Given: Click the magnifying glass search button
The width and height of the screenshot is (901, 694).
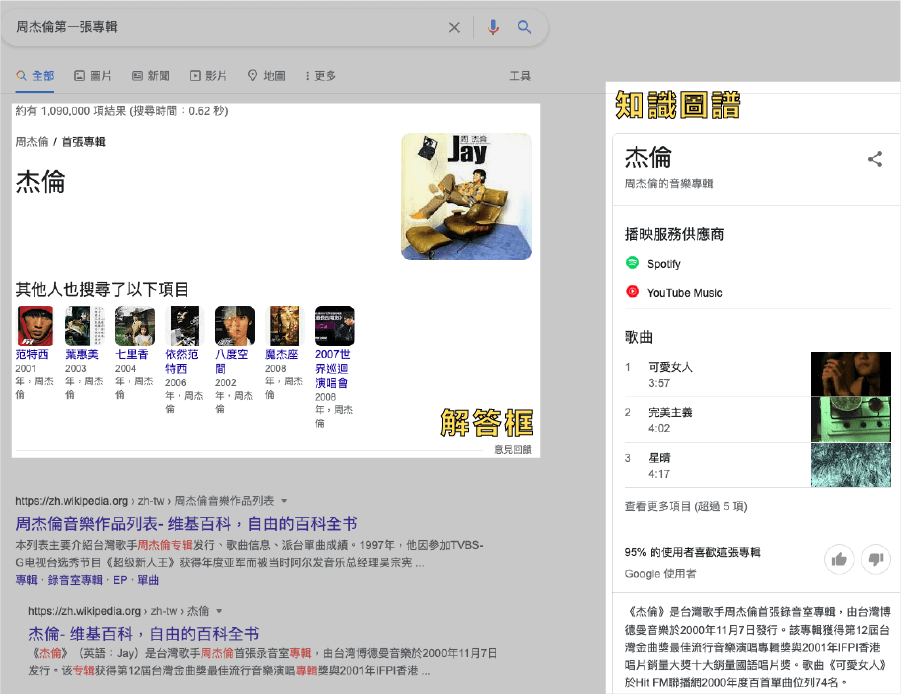Looking at the screenshot, I should (524, 27).
